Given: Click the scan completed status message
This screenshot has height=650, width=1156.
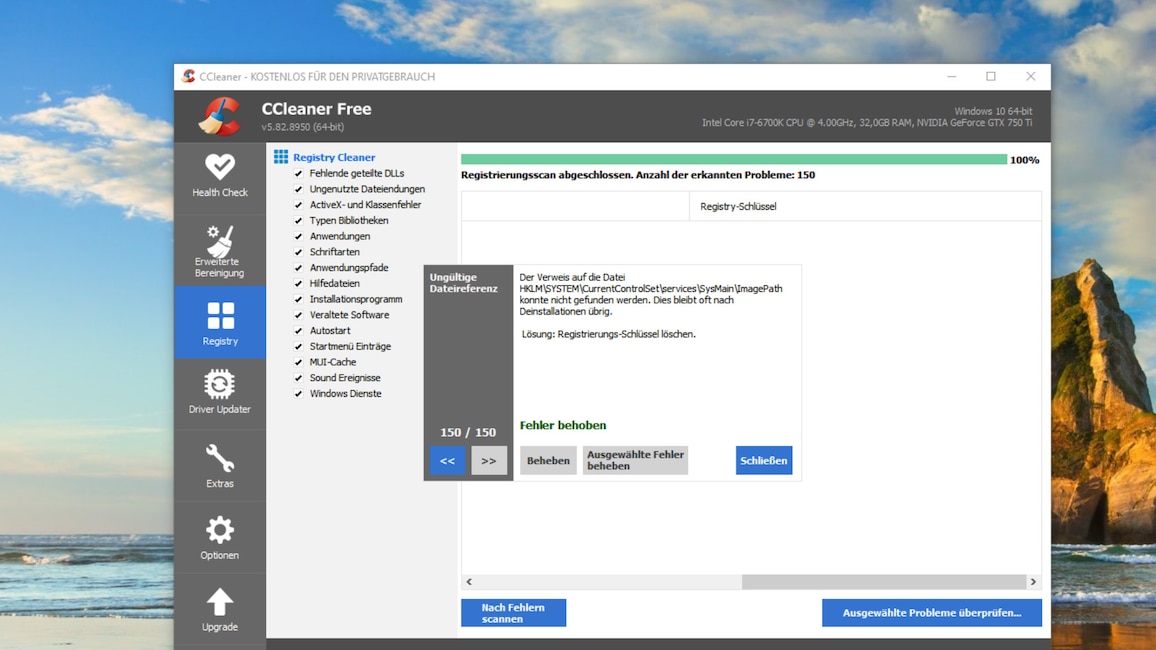Looking at the screenshot, I should coord(638,175).
